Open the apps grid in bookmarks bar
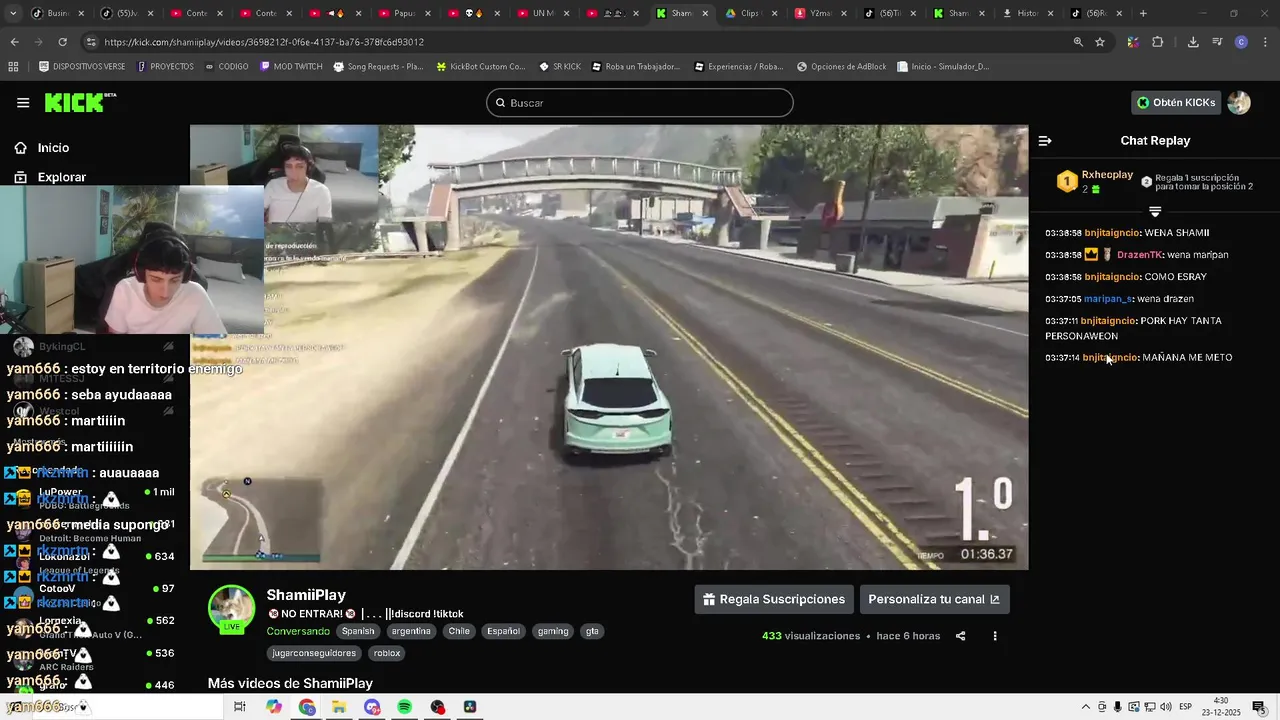Image resolution: width=1280 pixels, height=720 pixels. (x=13, y=67)
